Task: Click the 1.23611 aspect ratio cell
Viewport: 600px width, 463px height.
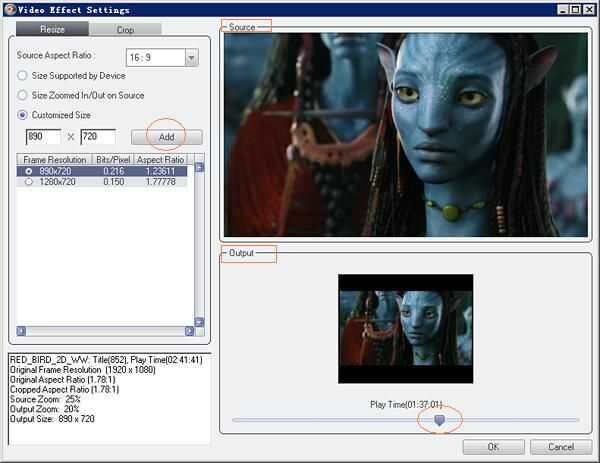Action: 160,171
